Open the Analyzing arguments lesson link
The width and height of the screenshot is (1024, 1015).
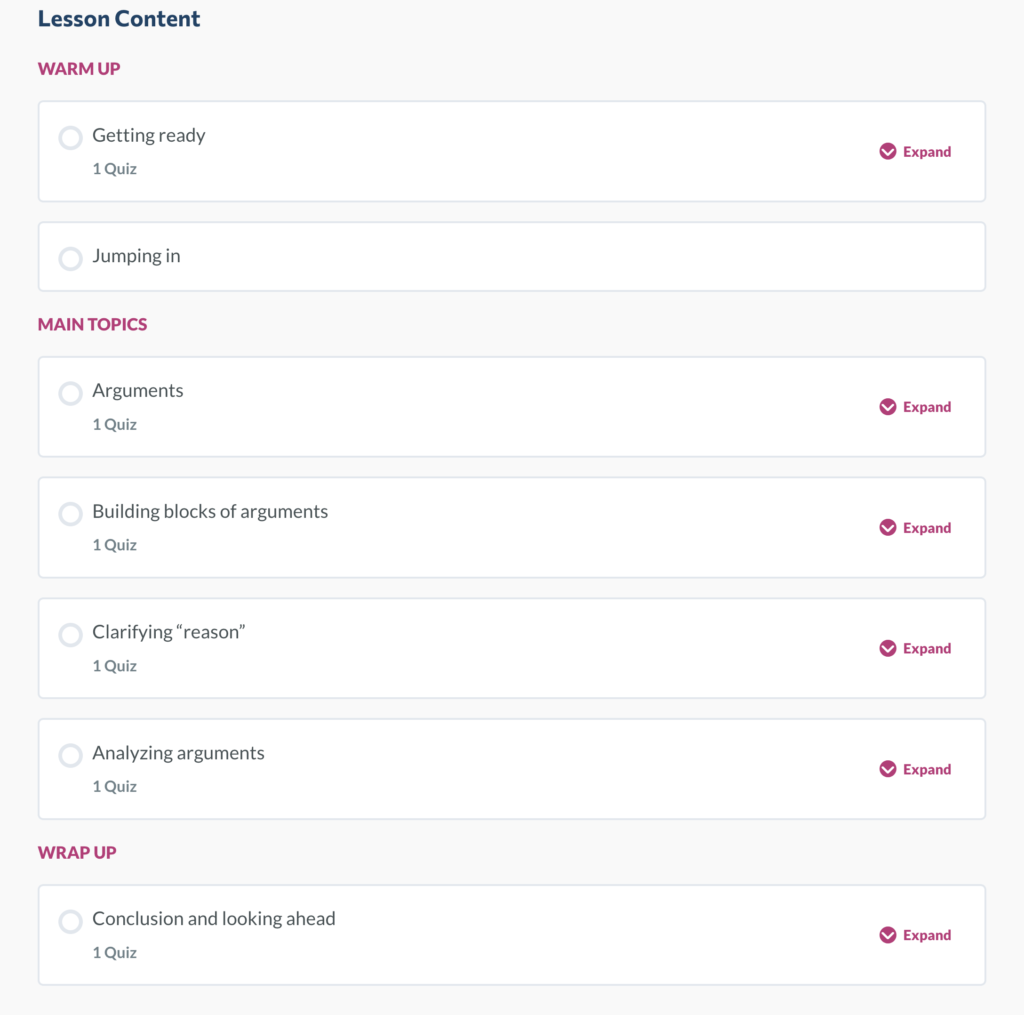[x=178, y=753]
